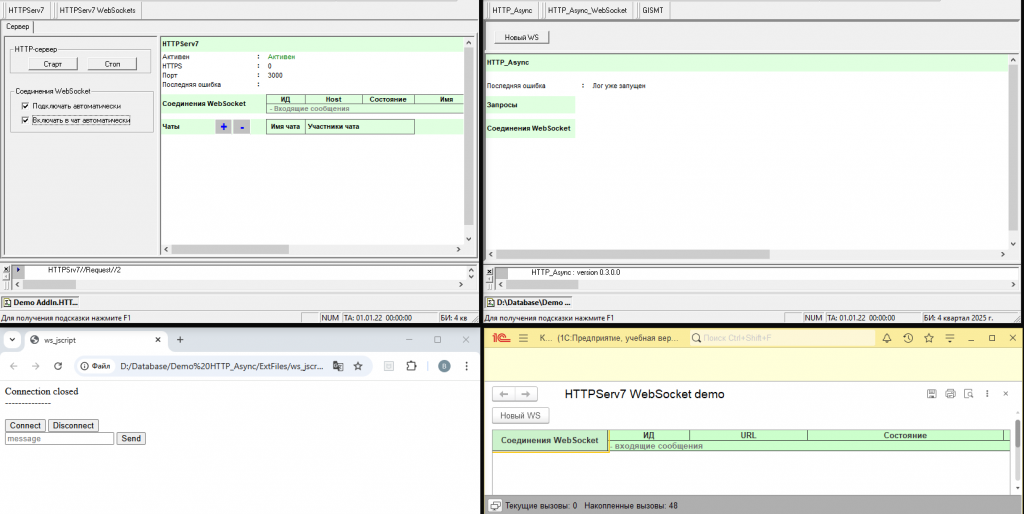Click the HTTPServ7 horizontal scrollbar thumb
The image size is (1024, 514).
230,249
